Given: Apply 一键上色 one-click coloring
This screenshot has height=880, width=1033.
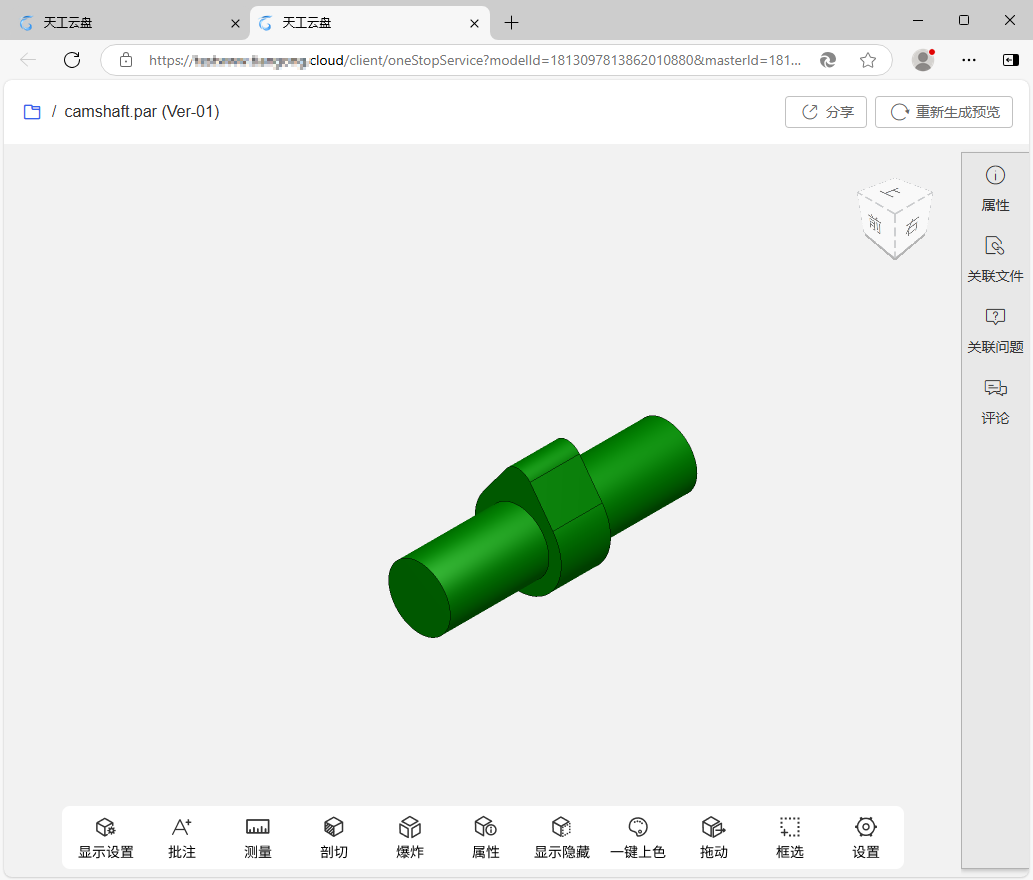Looking at the screenshot, I should tap(638, 838).
